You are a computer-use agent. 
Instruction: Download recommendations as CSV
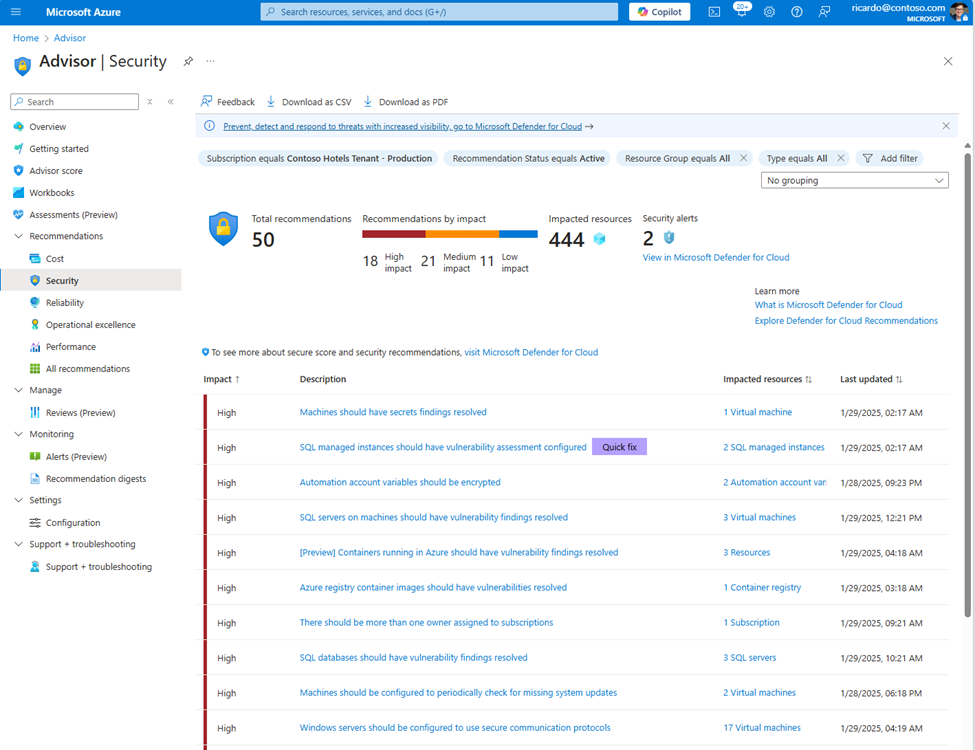[x=309, y=102]
